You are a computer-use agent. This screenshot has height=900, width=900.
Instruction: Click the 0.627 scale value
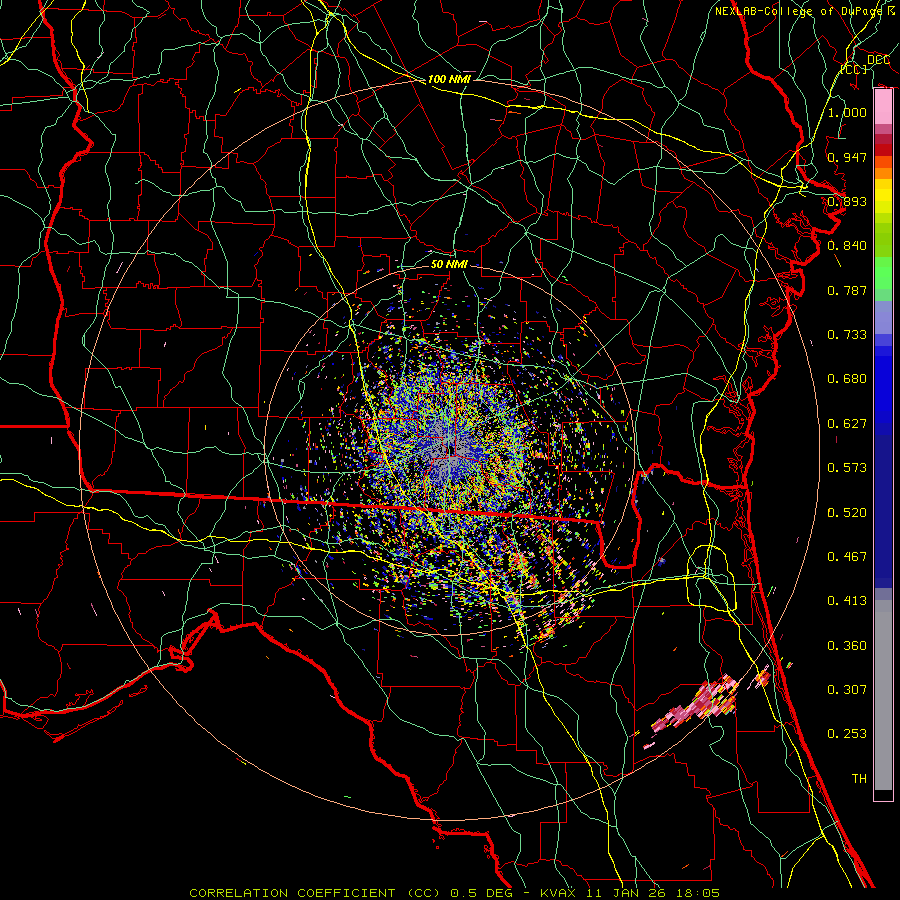click(847, 424)
